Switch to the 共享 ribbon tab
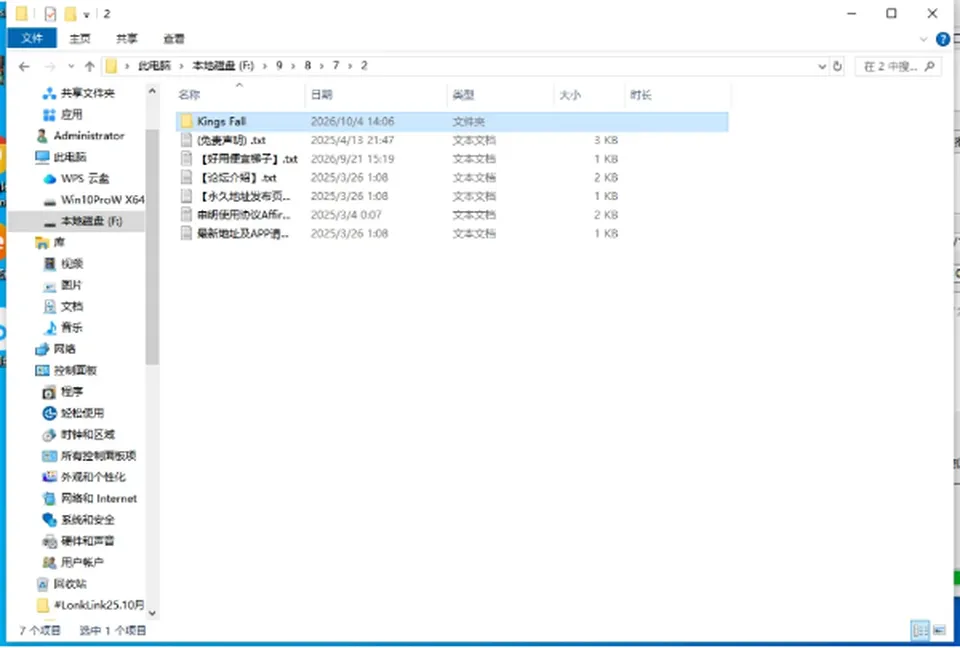 tap(127, 39)
